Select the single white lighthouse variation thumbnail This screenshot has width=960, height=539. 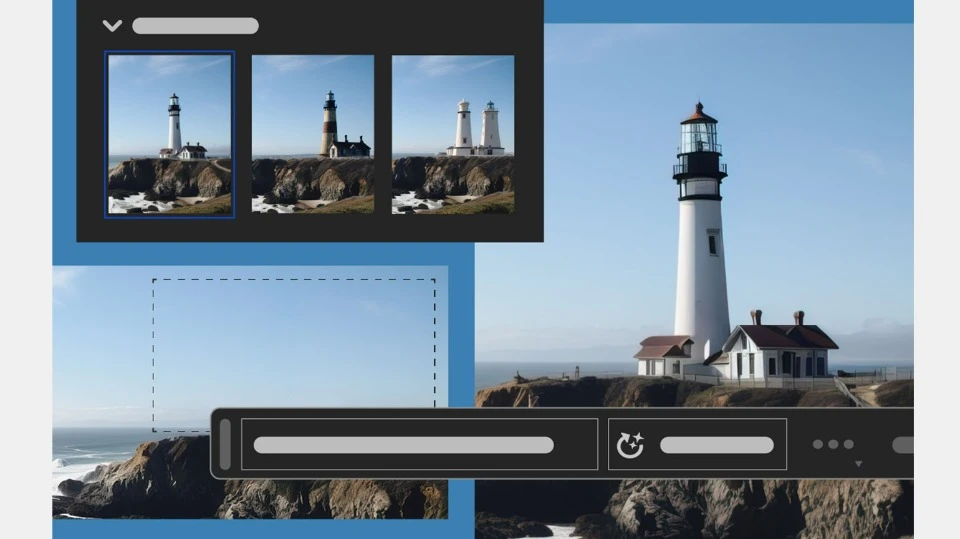coord(170,133)
